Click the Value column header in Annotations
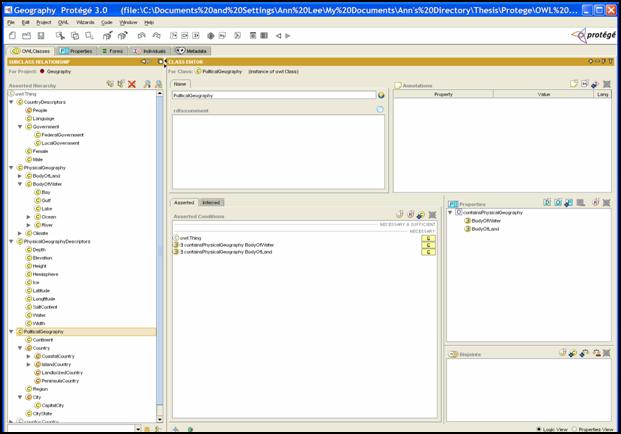 544,94
